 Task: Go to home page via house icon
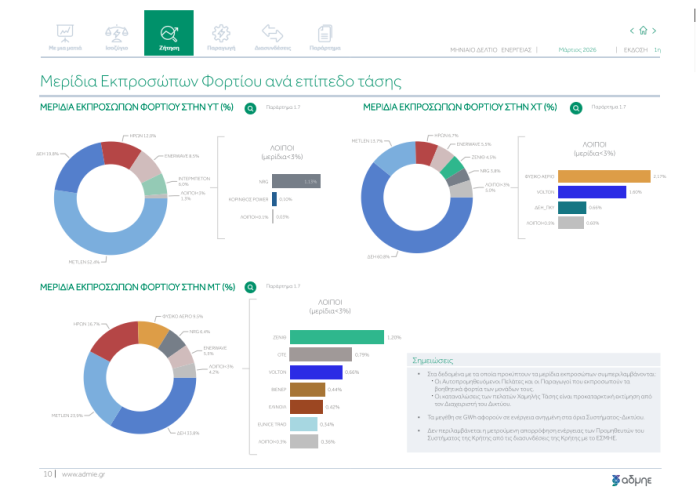[643, 30]
